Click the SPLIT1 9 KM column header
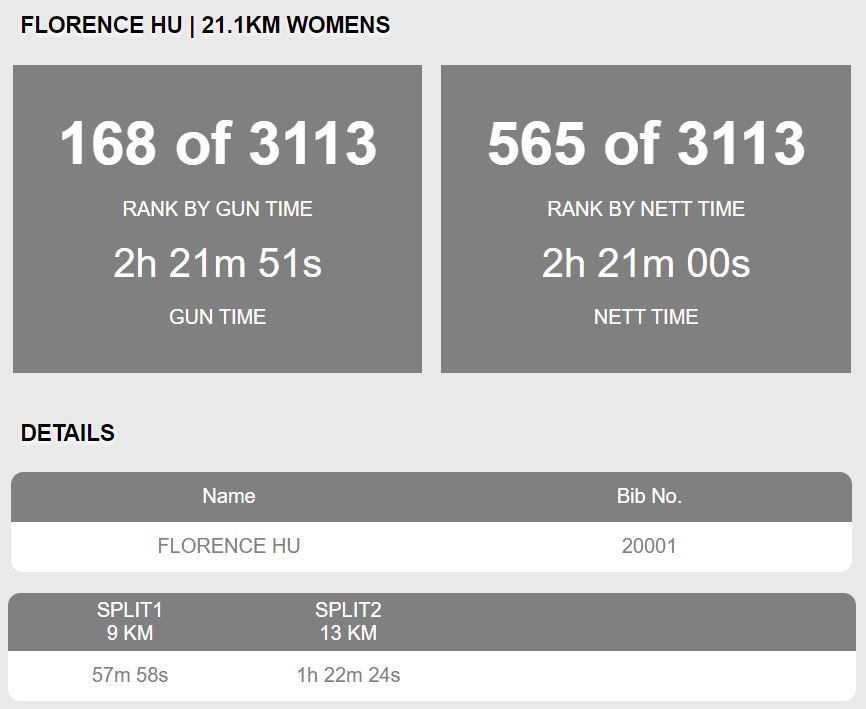Image resolution: width=866 pixels, height=709 pixels. tap(130, 621)
